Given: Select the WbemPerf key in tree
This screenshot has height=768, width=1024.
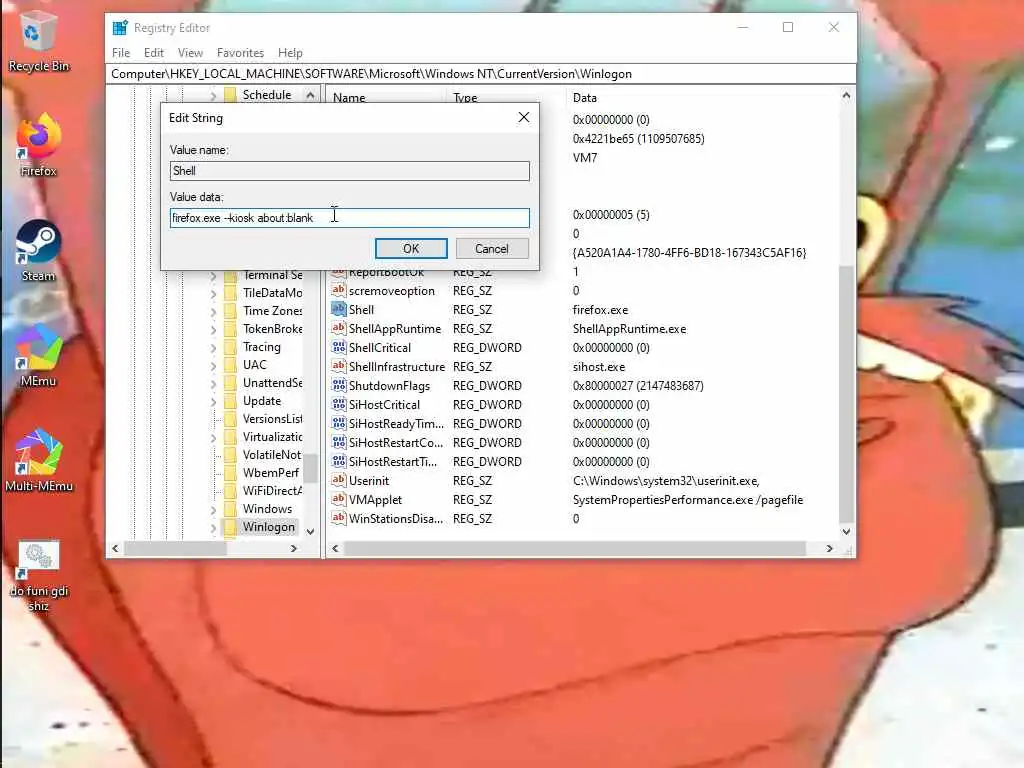Looking at the screenshot, I should click(270, 472).
